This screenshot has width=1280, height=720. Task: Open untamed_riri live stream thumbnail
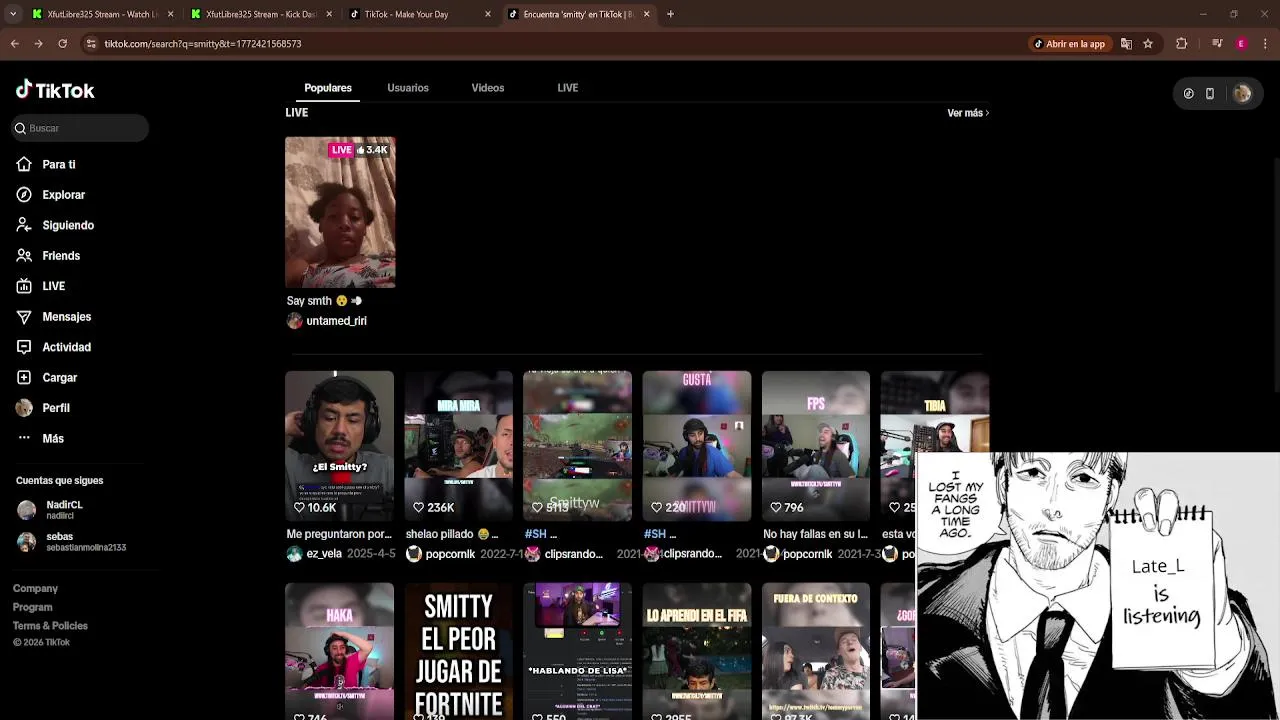coord(340,212)
